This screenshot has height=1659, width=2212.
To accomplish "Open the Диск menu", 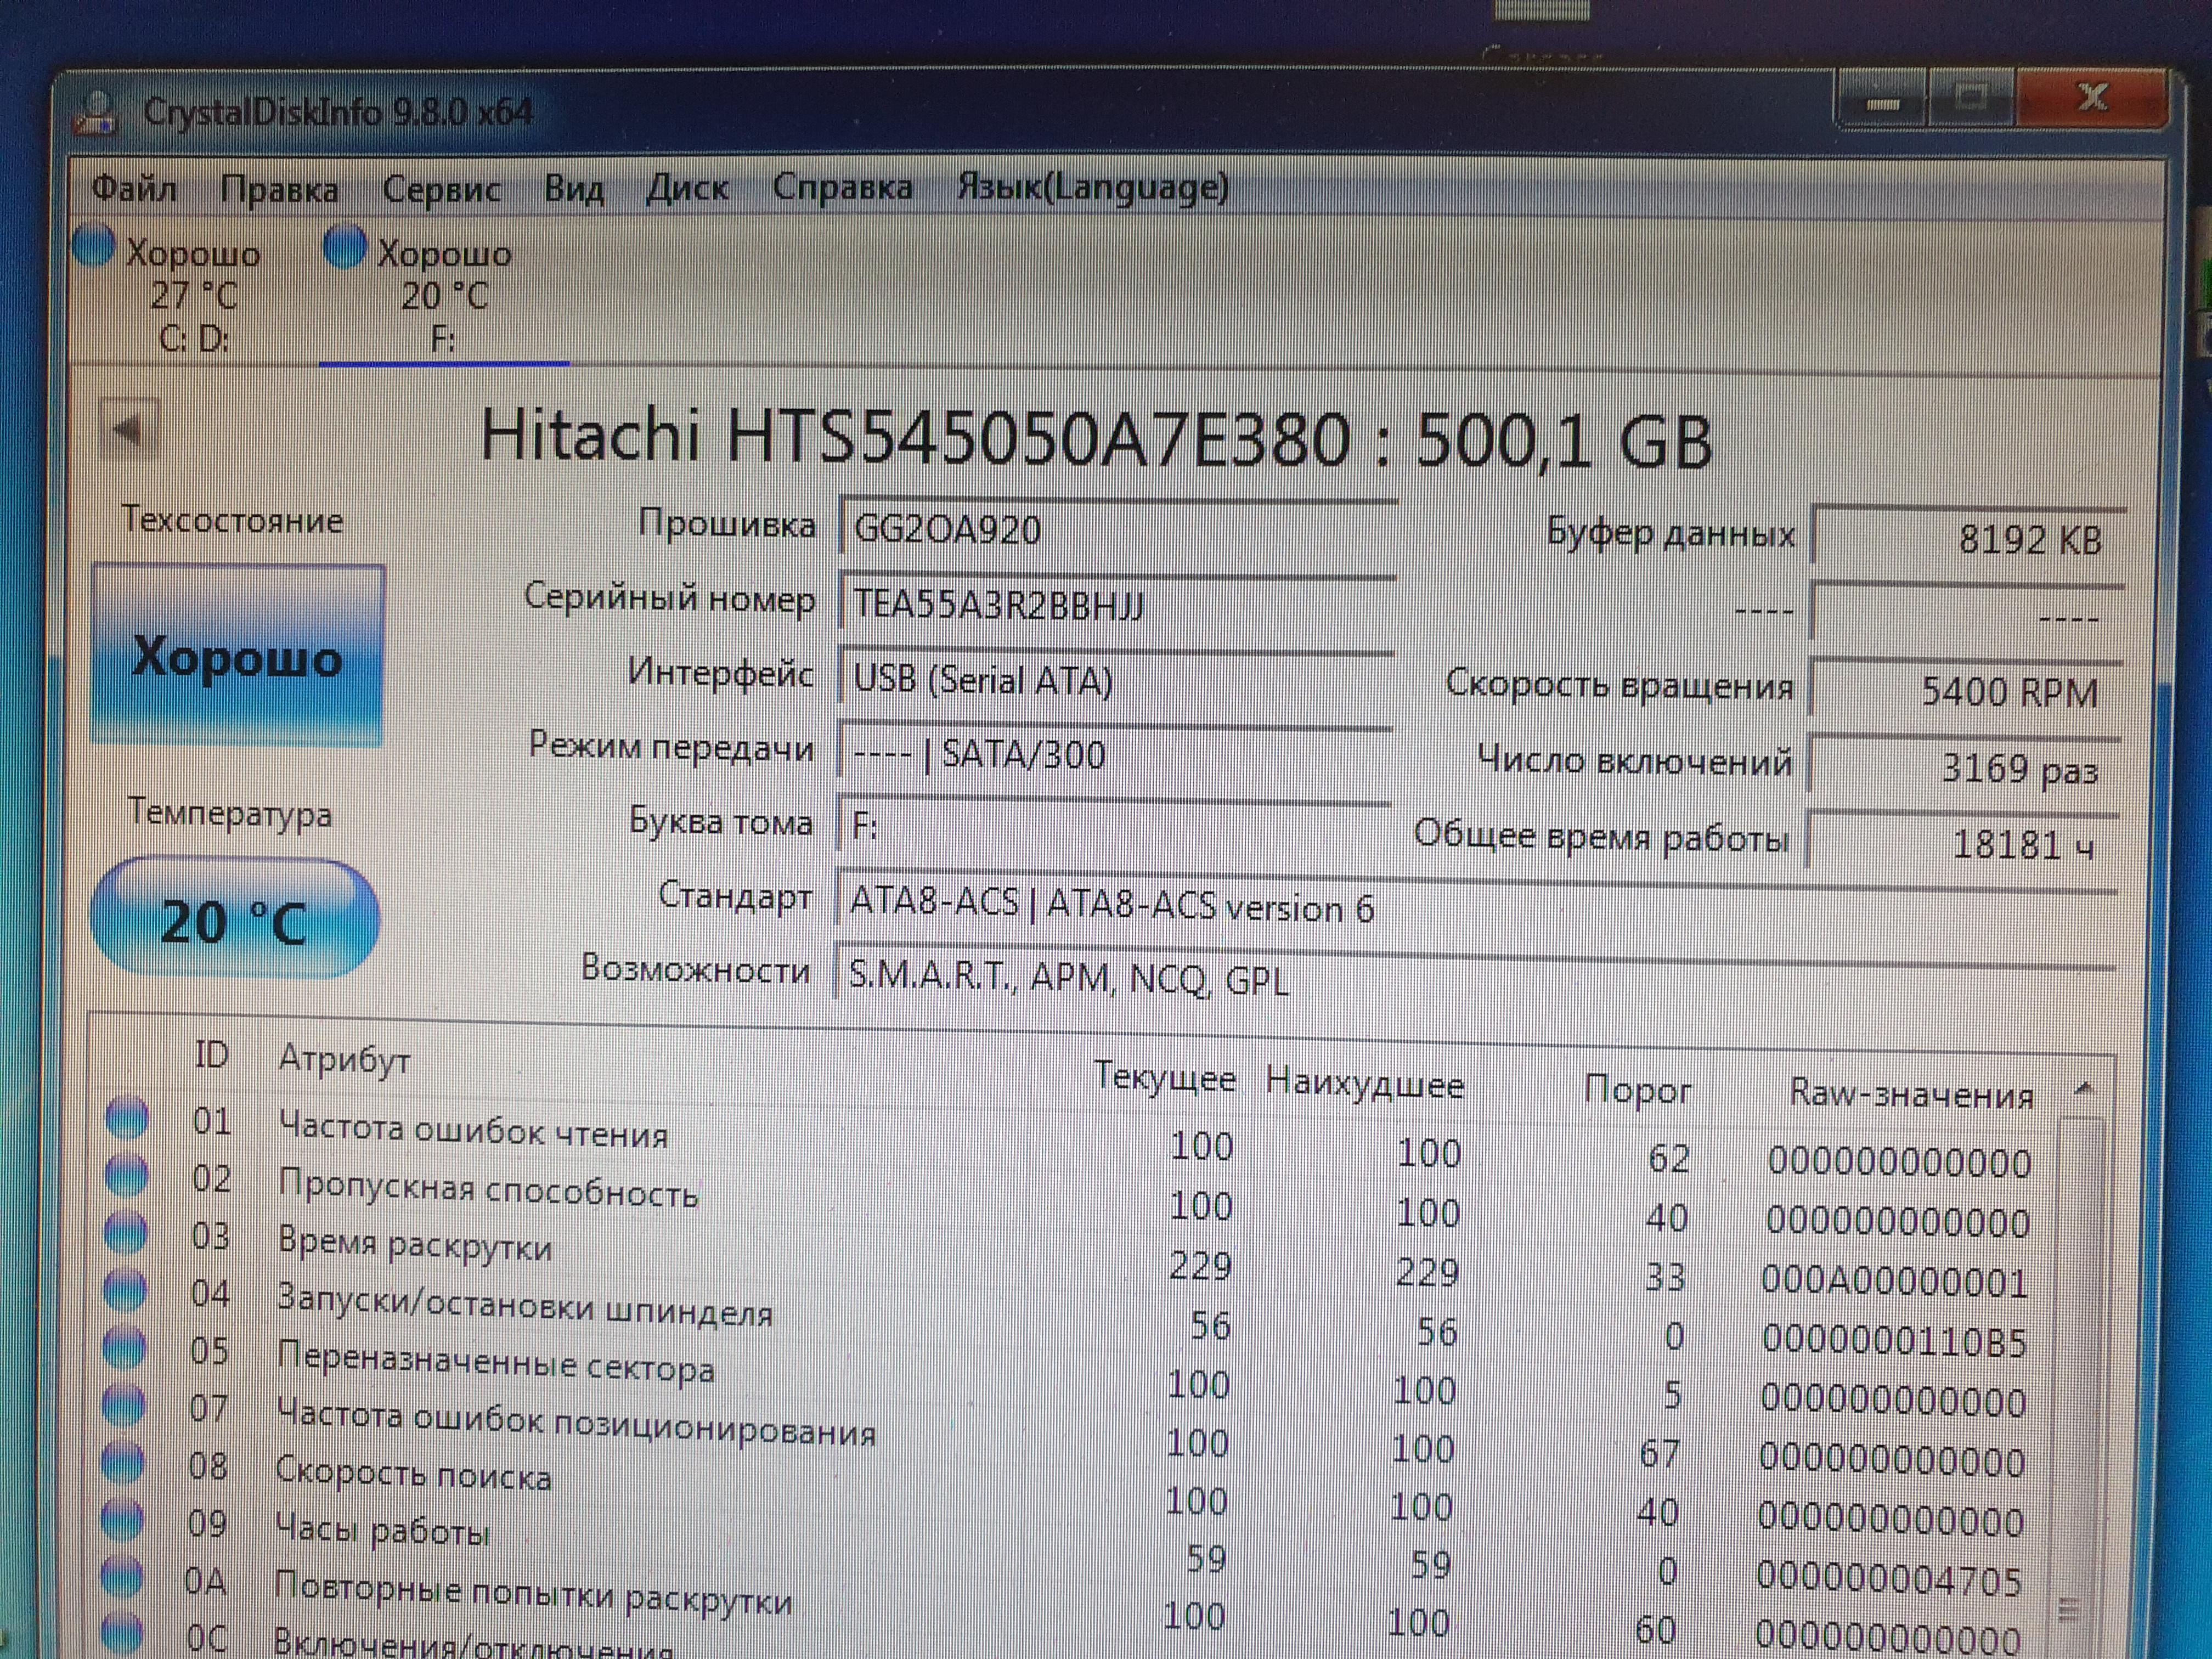I will (x=687, y=188).
